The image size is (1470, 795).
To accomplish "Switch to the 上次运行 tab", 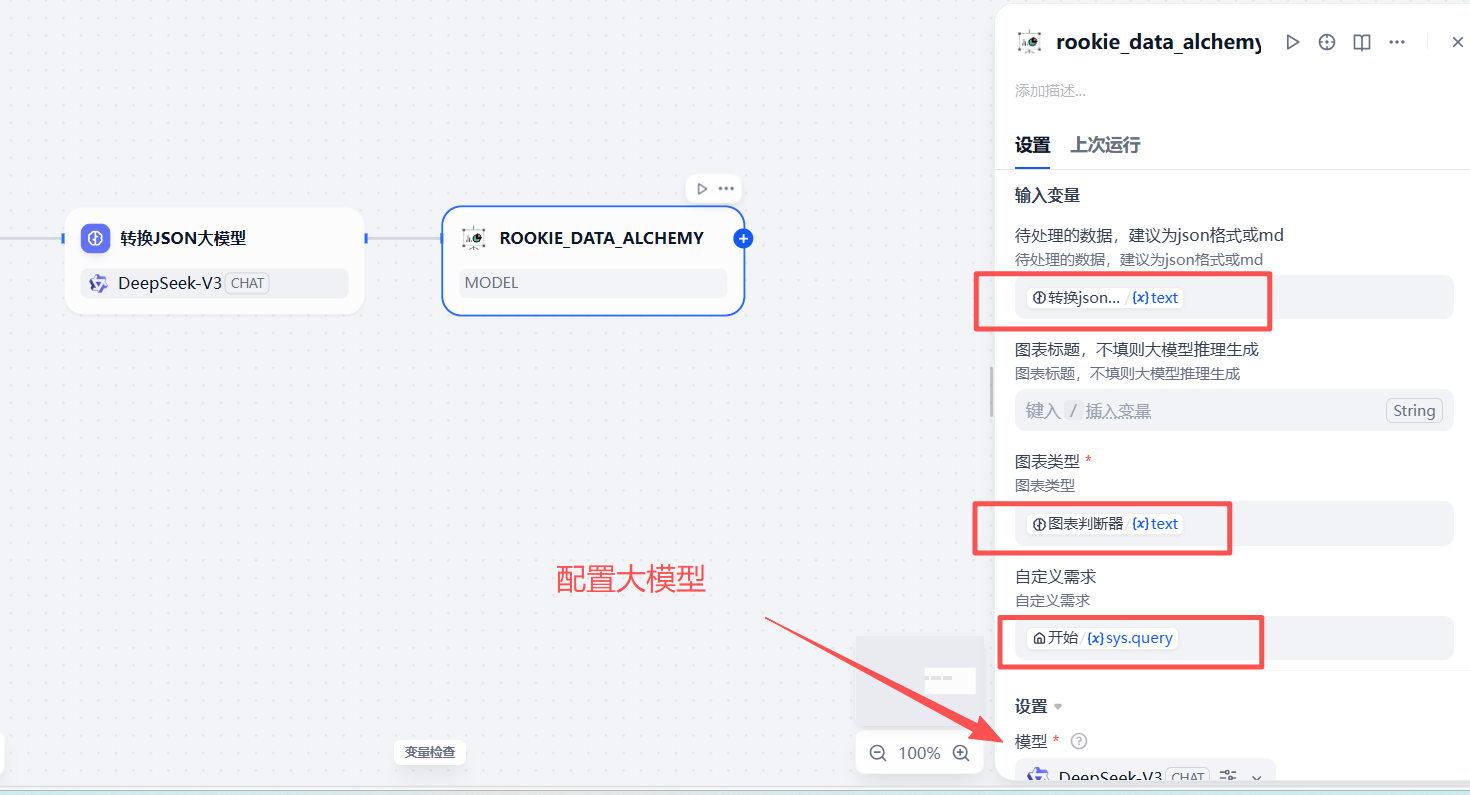I will [1105, 145].
